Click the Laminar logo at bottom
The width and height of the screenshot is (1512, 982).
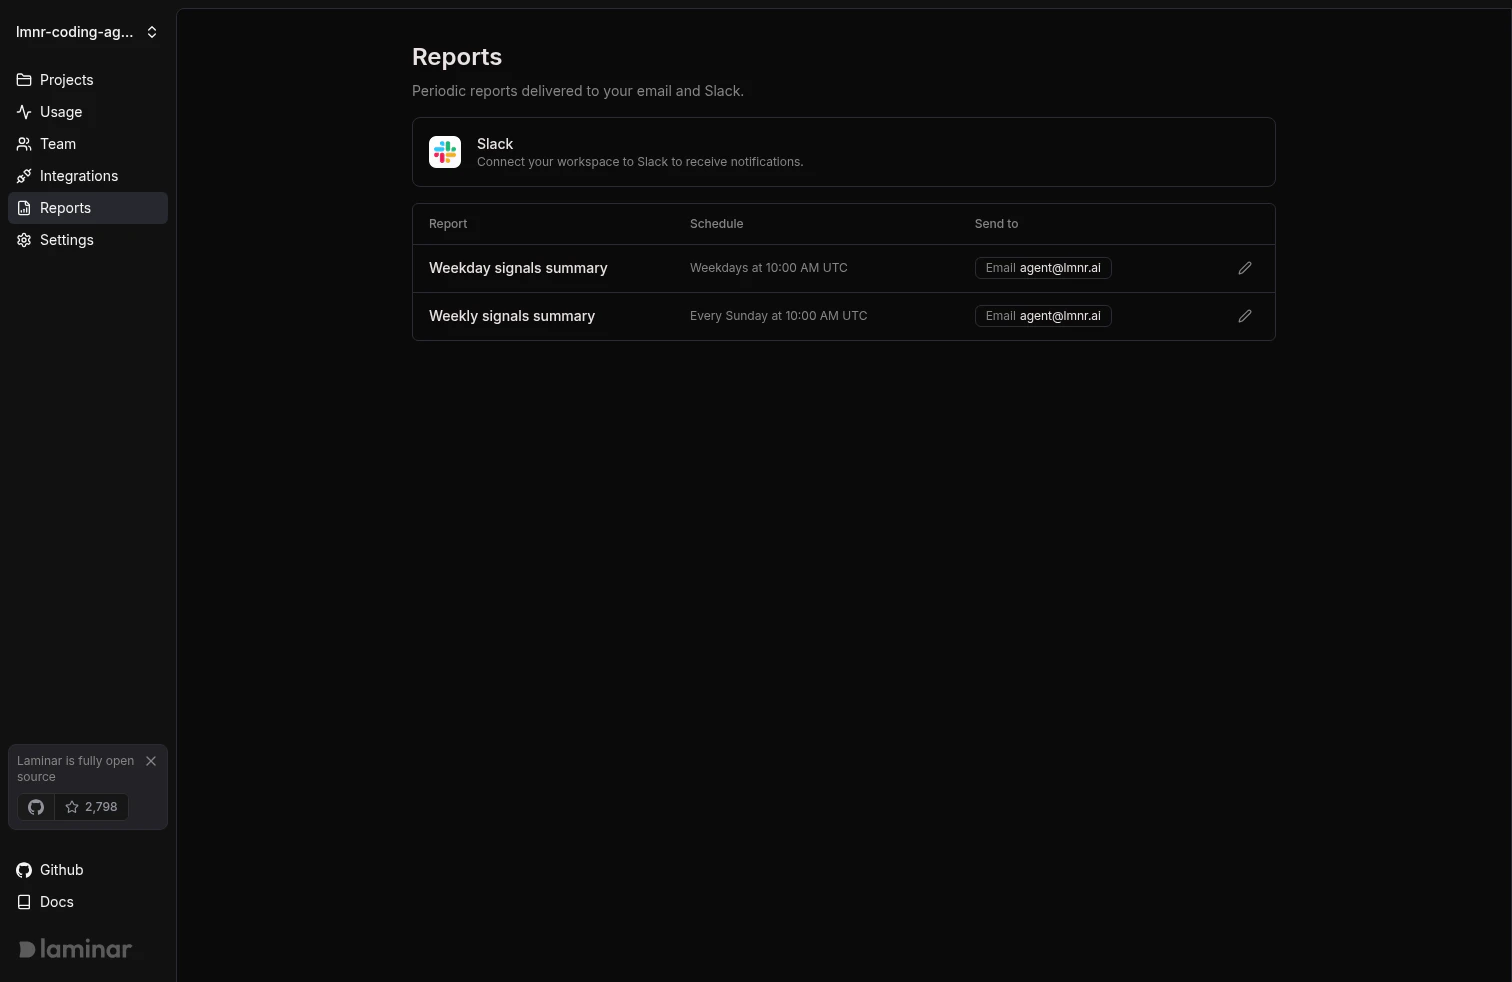coord(74,948)
